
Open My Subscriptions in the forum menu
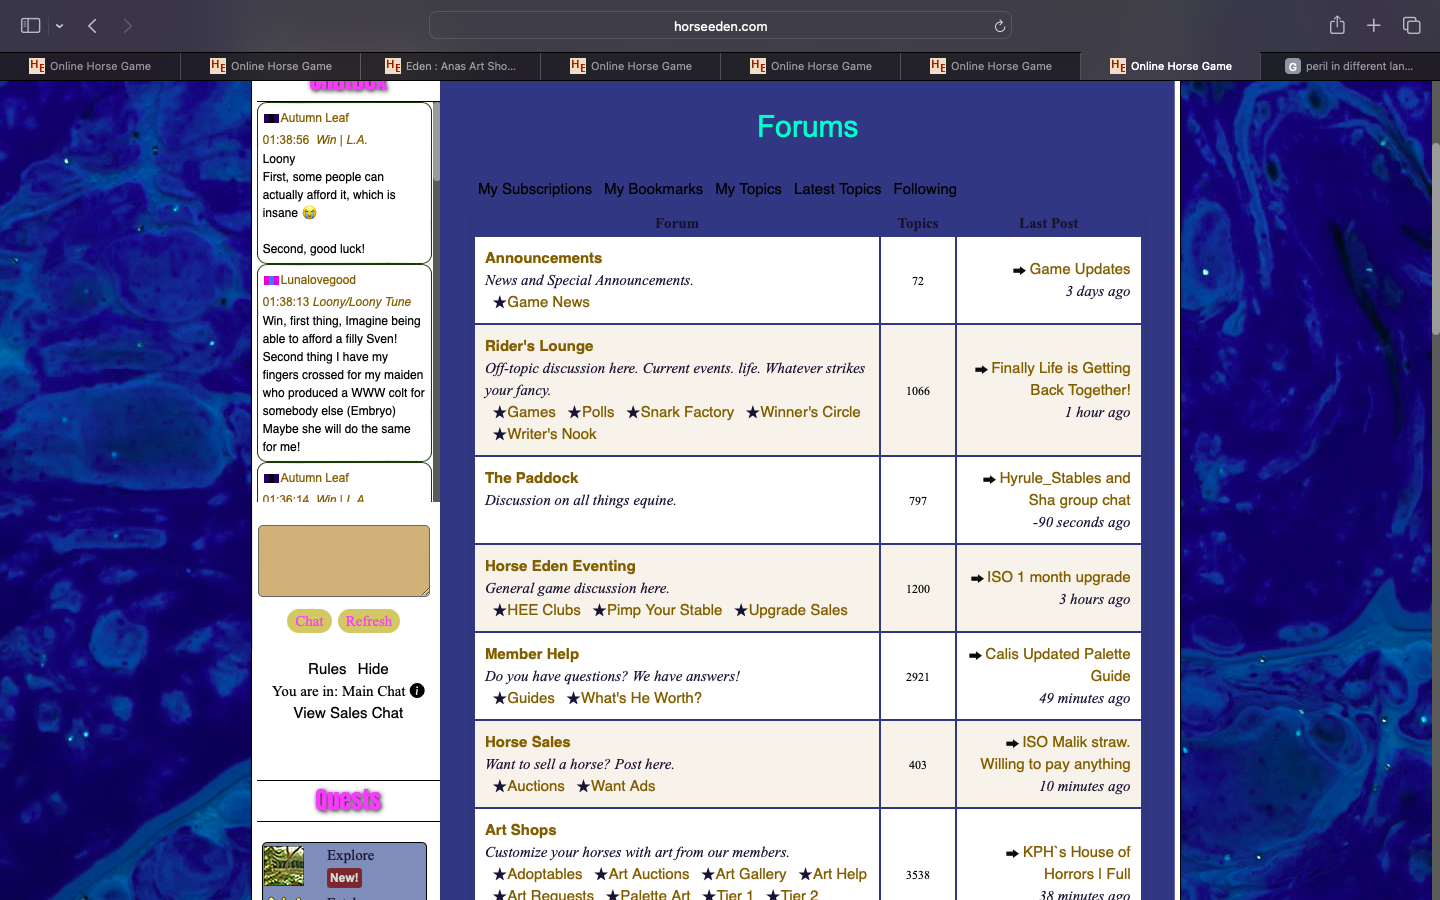[534, 189]
